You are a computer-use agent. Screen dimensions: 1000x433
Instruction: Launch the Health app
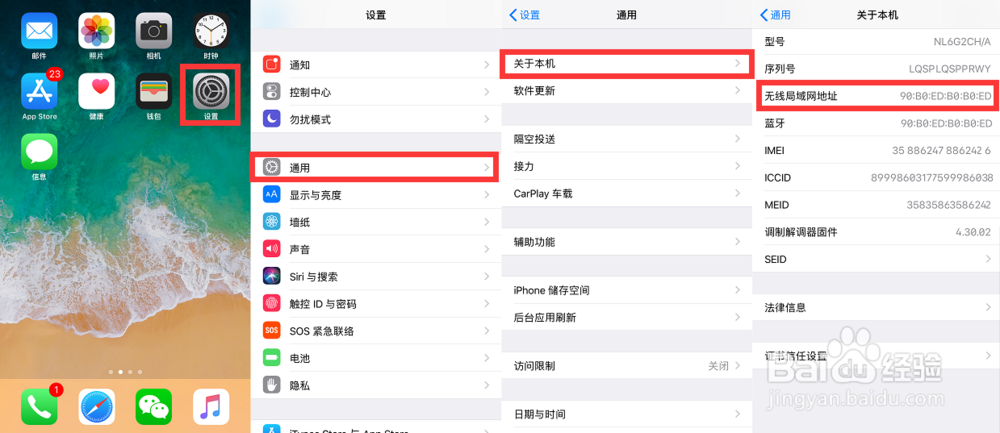click(x=96, y=91)
